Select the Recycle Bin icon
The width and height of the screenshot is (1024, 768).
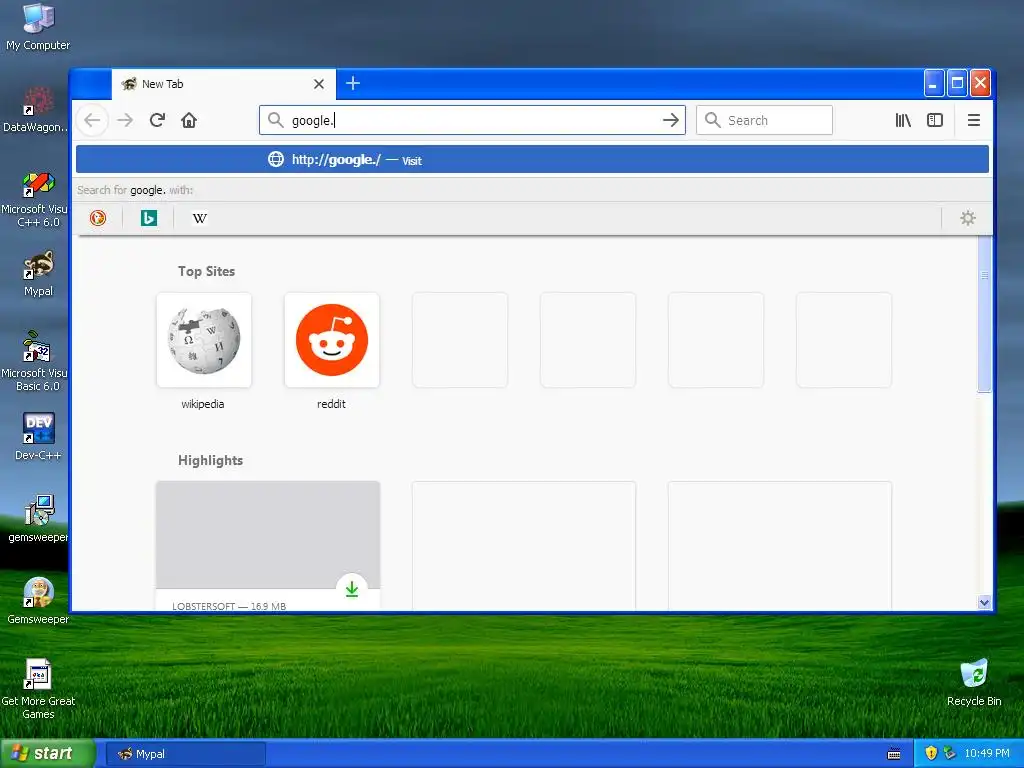click(x=974, y=683)
